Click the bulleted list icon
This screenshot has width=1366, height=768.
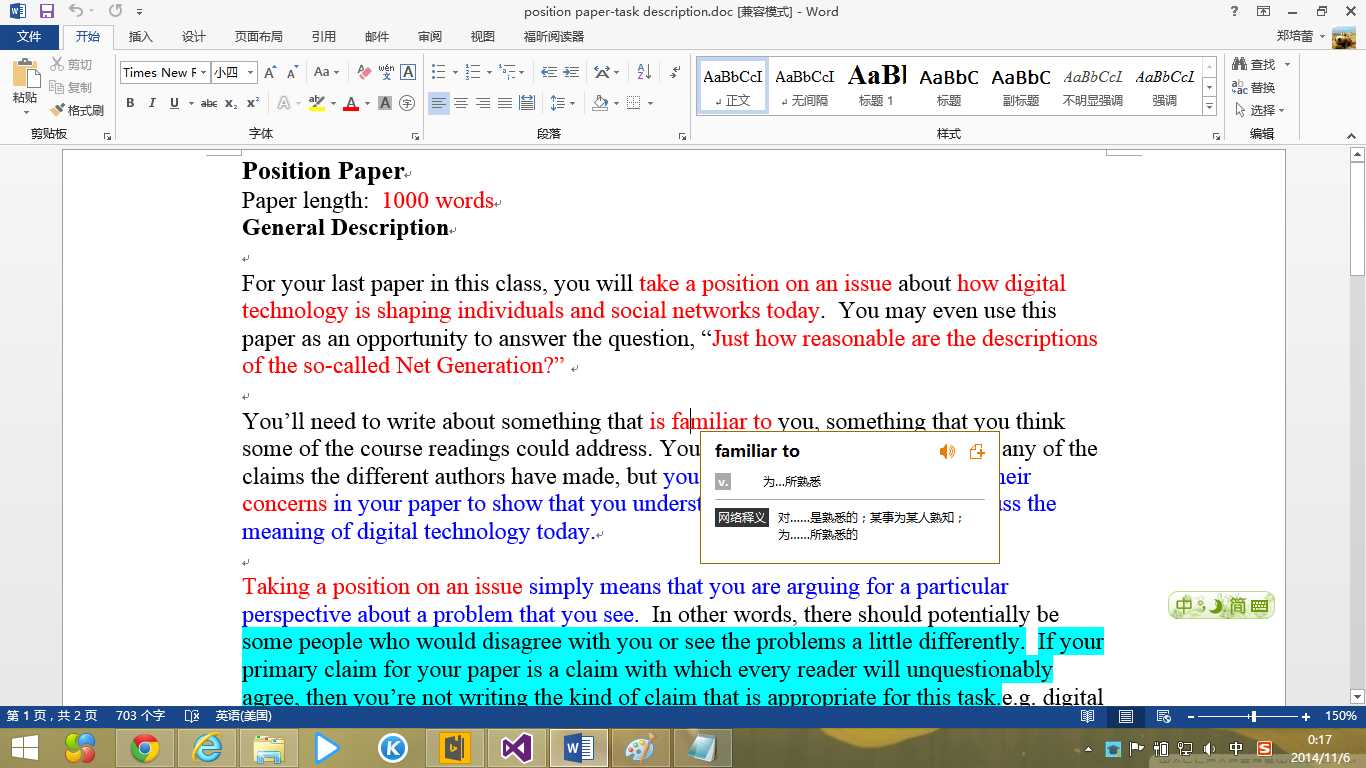[x=438, y=72]
